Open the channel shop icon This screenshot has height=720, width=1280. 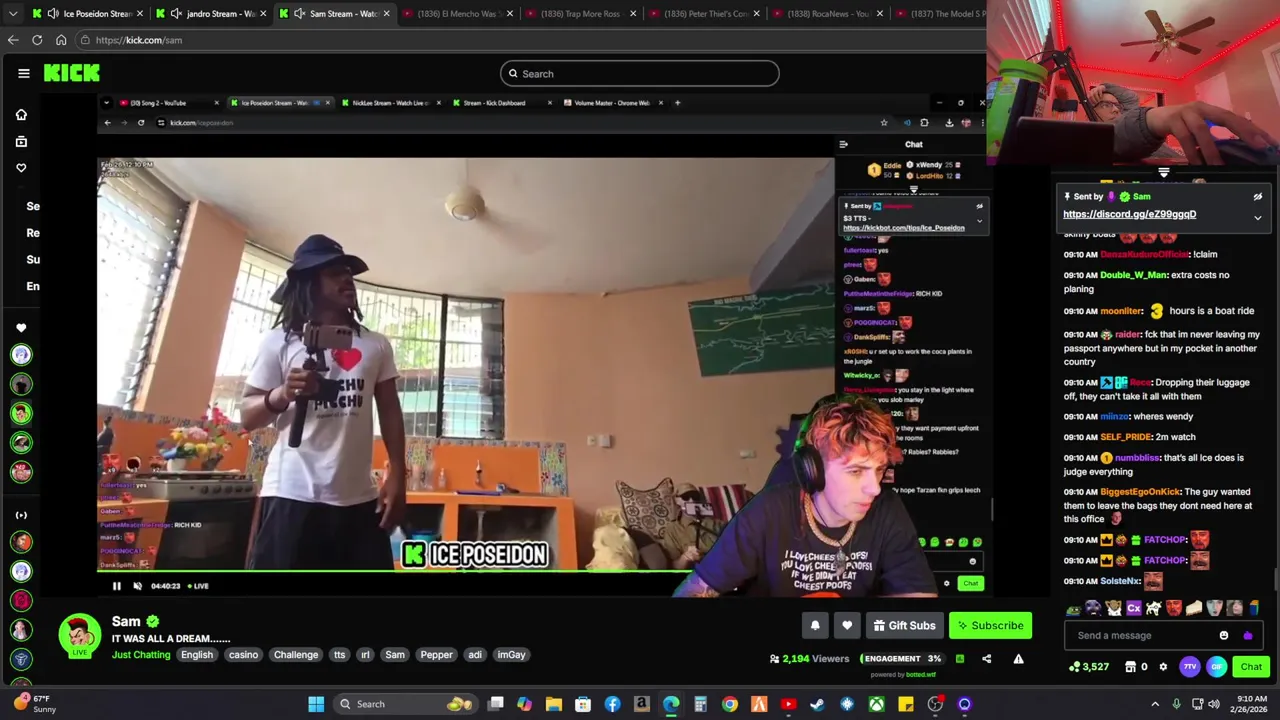click(1130, 667)
